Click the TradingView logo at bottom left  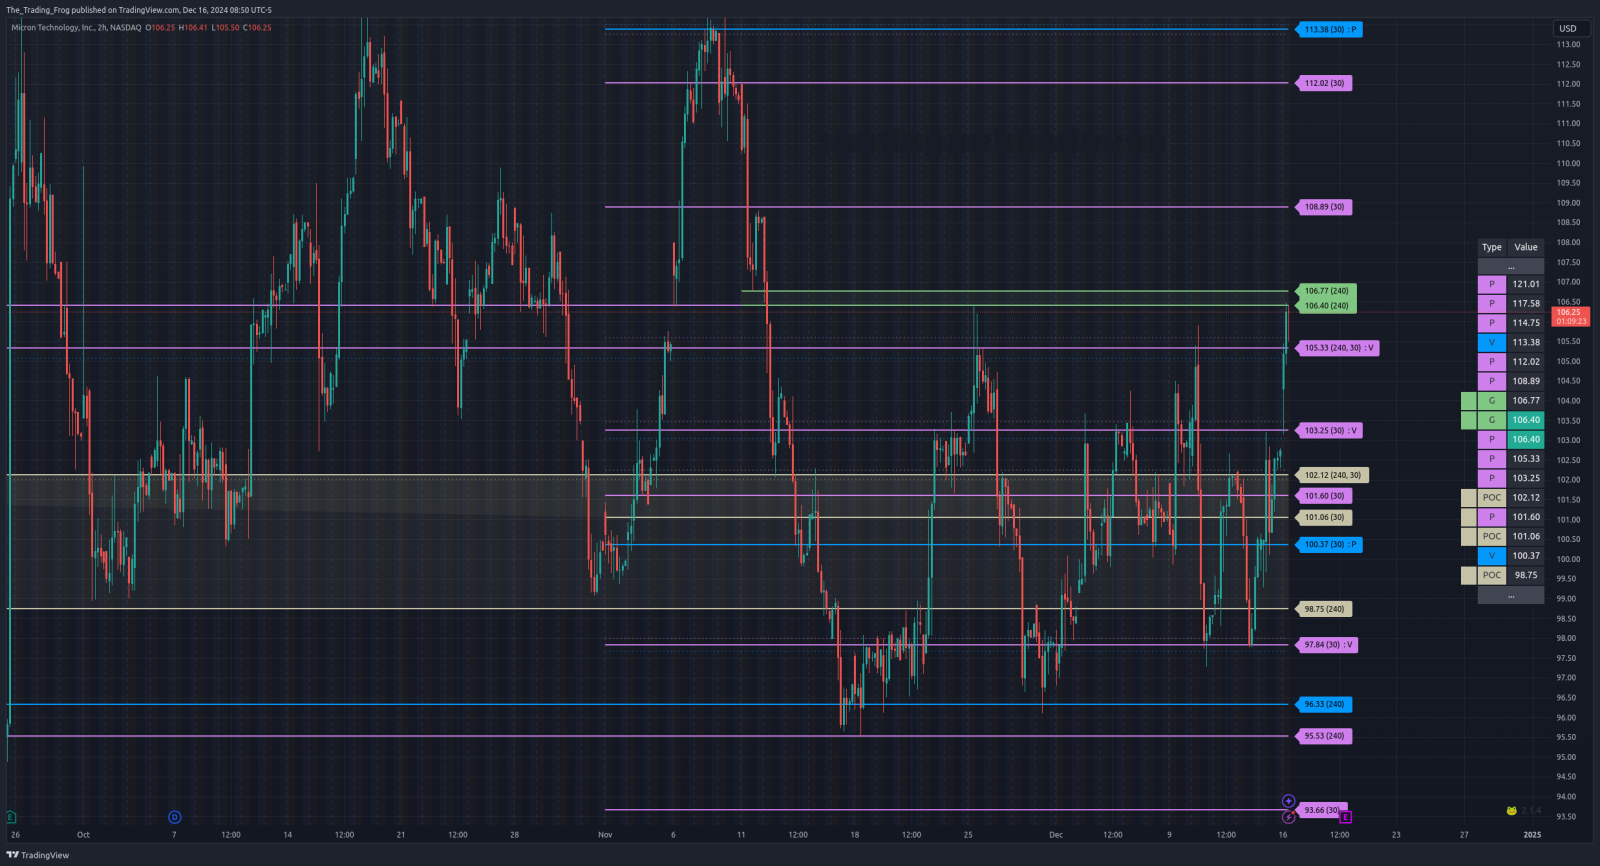[x=38, y=855]
